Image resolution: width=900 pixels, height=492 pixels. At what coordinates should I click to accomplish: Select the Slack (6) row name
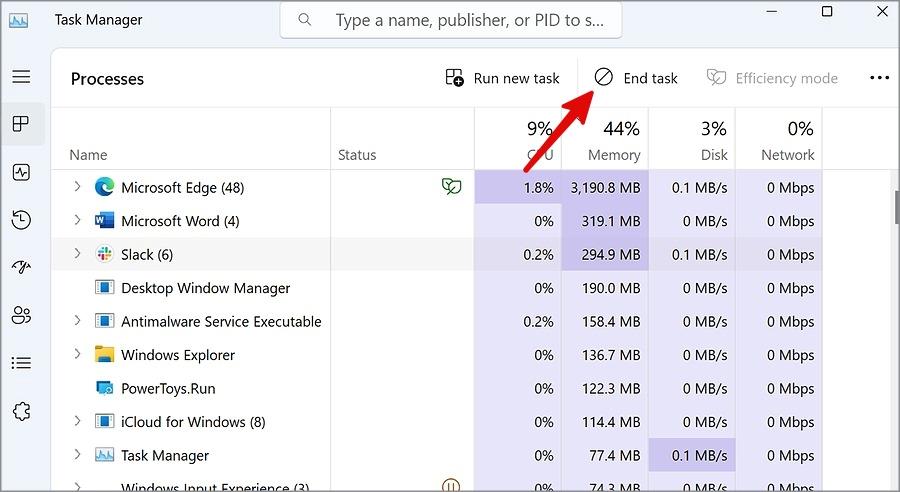[147, 254]
